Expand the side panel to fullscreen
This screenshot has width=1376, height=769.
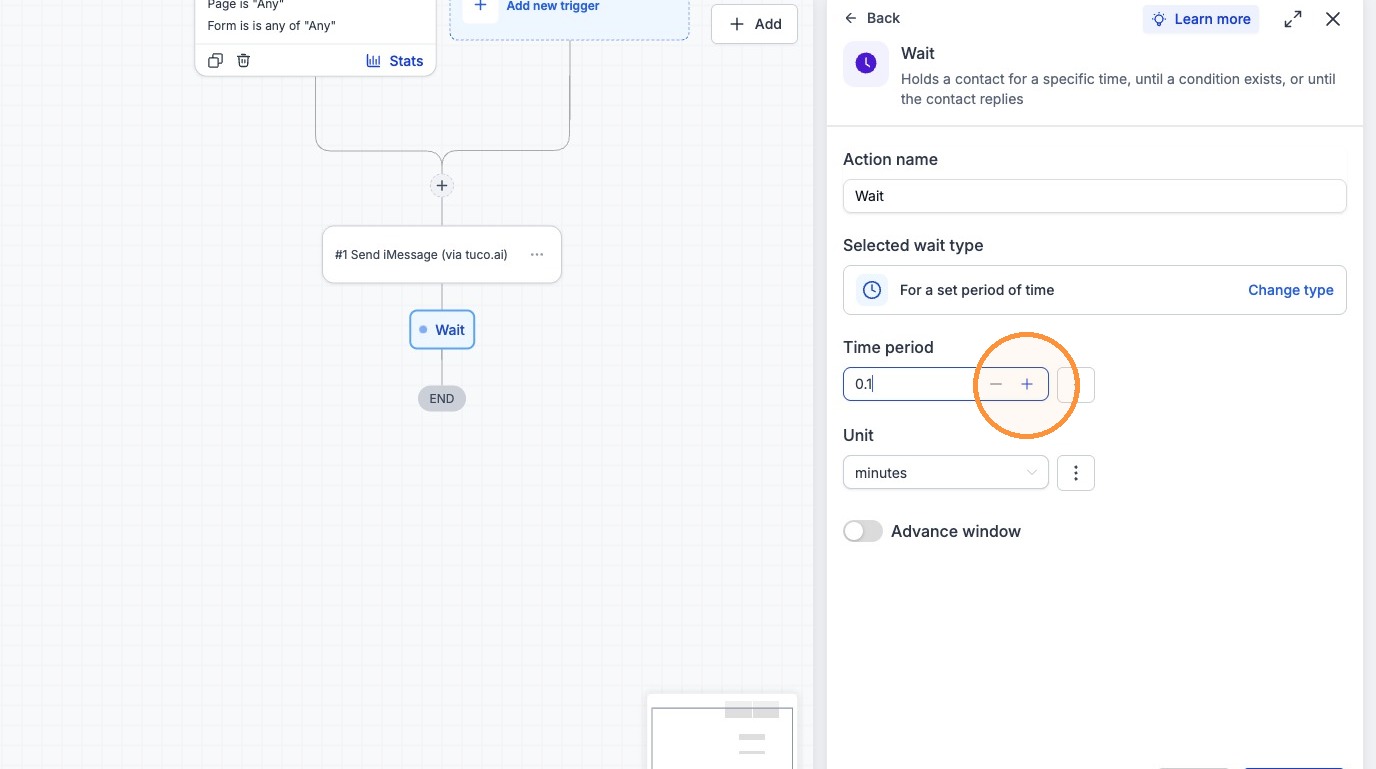coord(1293,19)
